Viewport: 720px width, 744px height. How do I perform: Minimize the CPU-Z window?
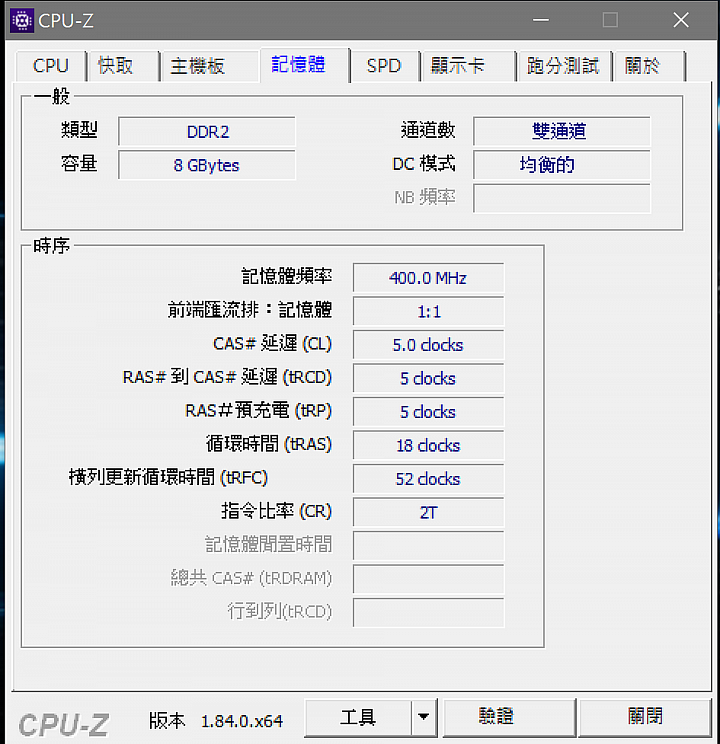pyautogui.click(x=541, y=20)
